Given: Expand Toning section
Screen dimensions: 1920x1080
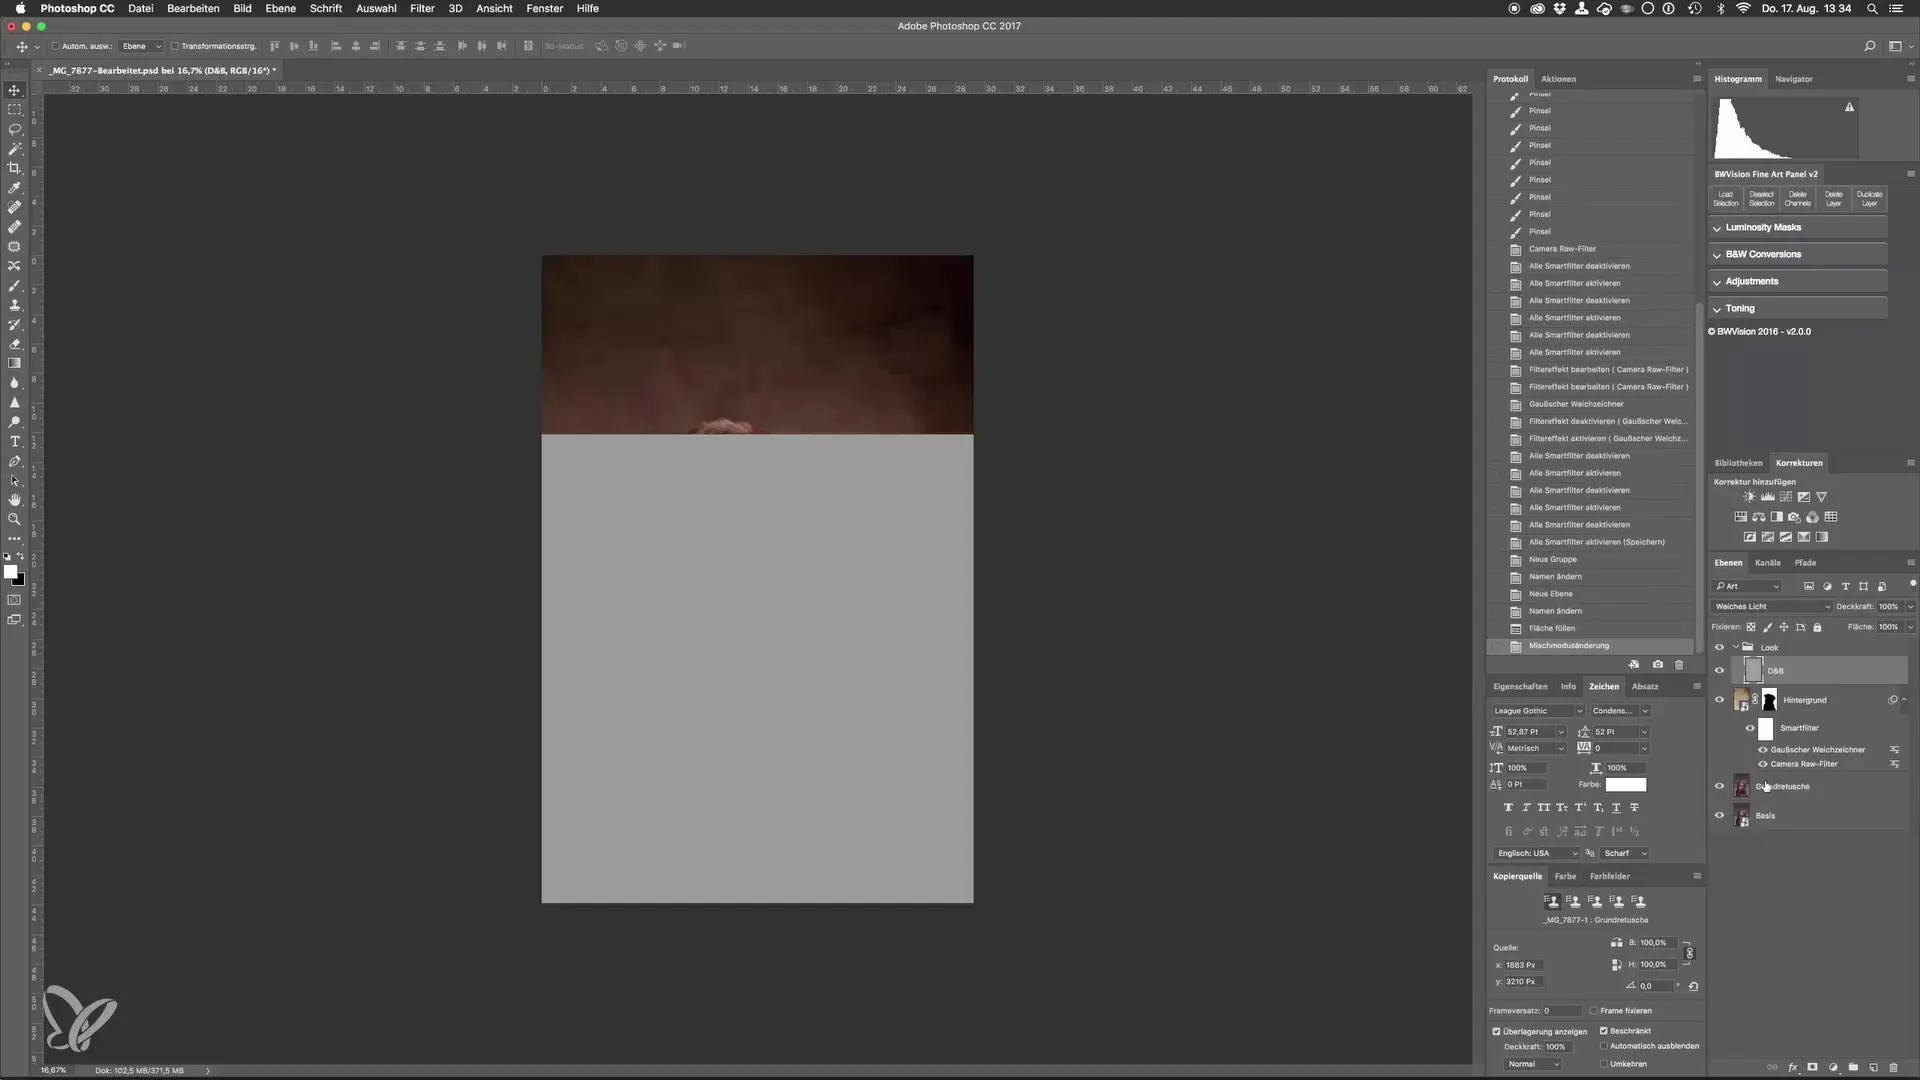Looking at the screenshot, I should 1797,308.
